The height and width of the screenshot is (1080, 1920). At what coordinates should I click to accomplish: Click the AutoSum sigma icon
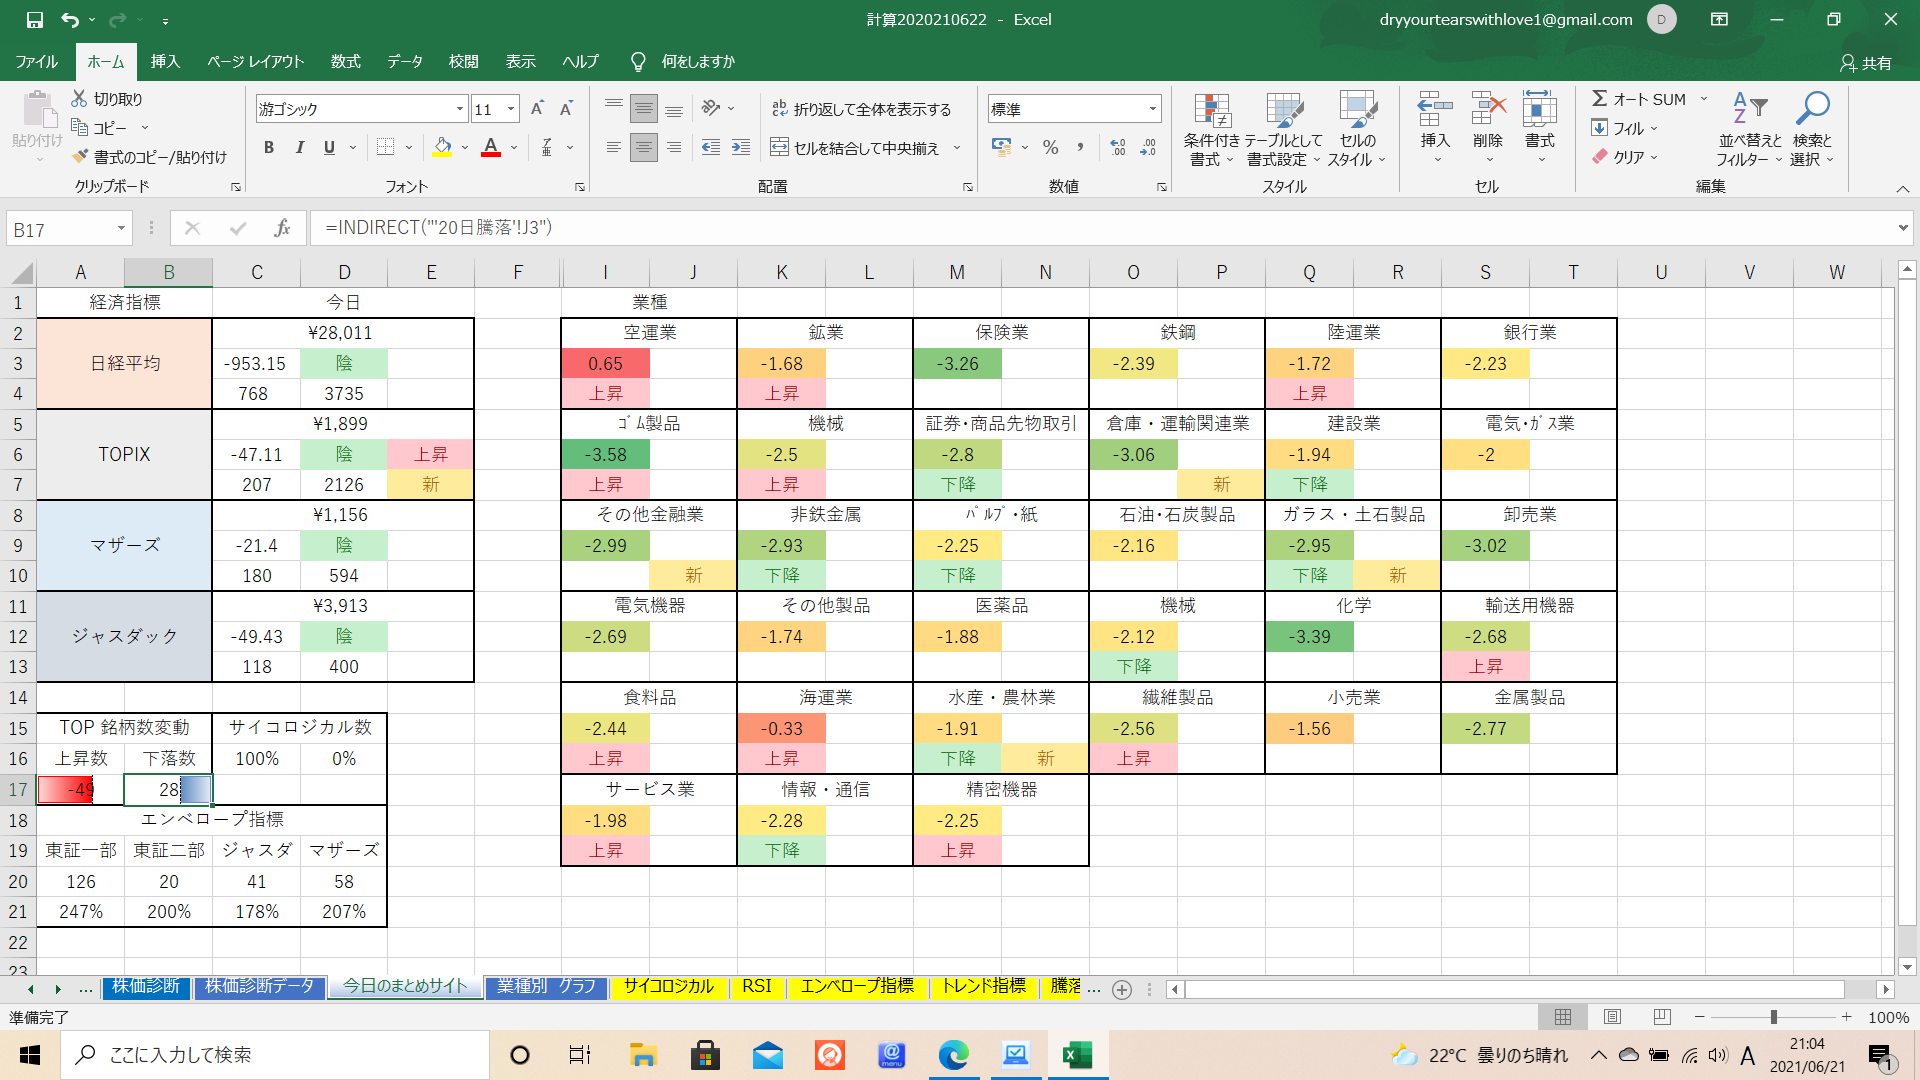click(1599, 99)
